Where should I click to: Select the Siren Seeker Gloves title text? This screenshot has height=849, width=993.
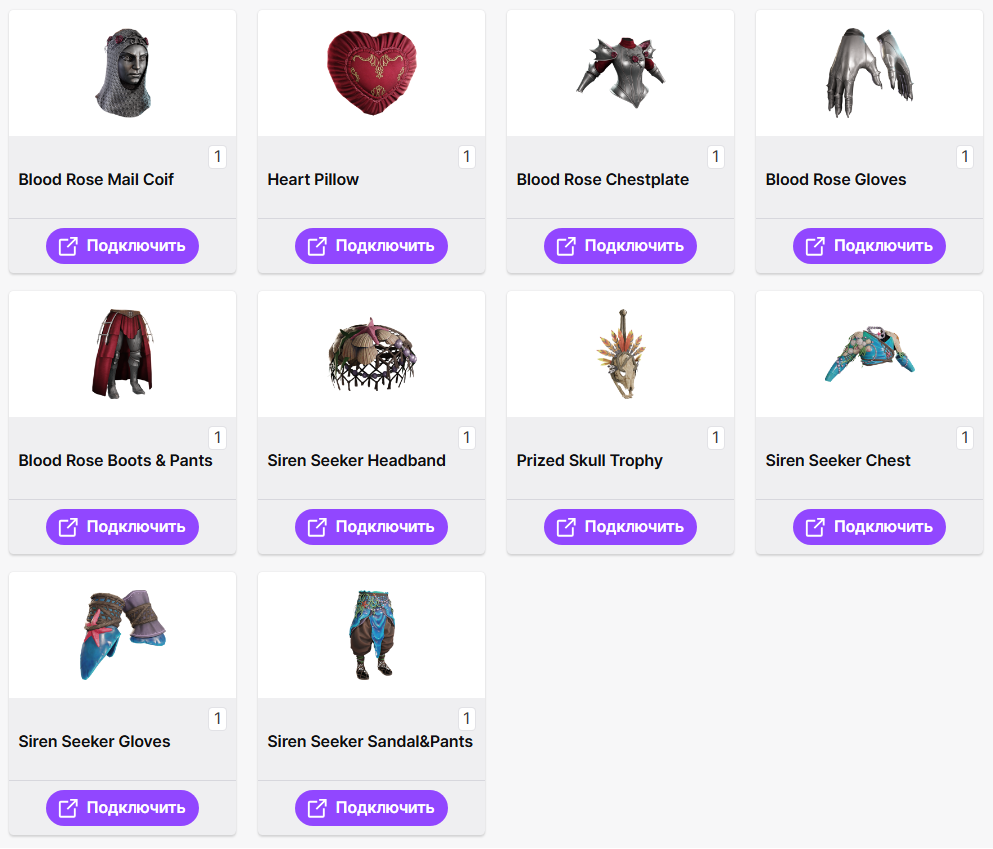point(94,741)
